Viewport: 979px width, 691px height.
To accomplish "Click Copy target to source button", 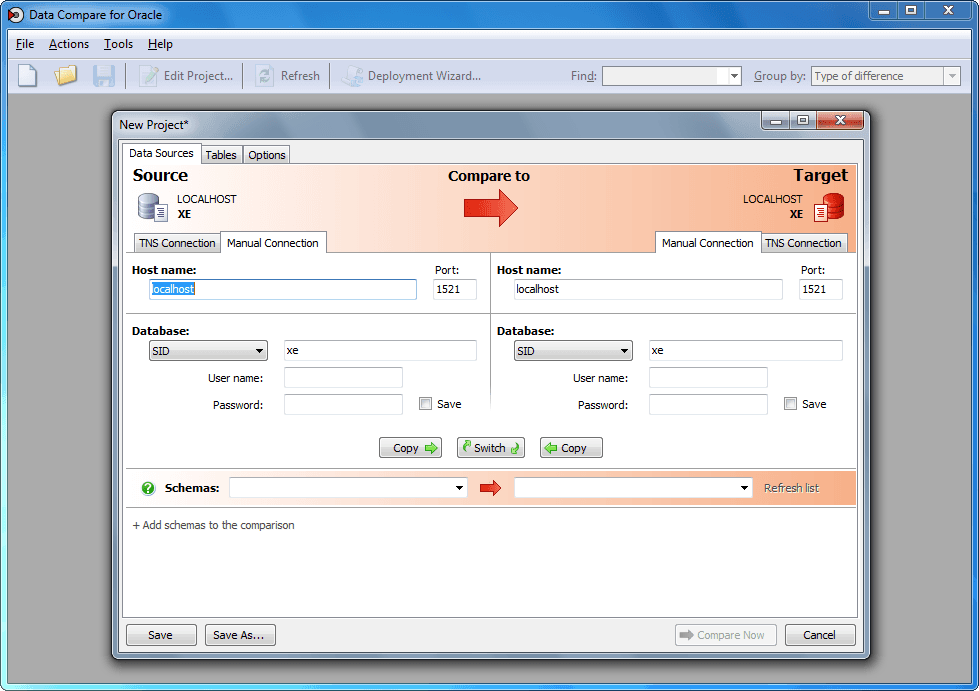I will 571,448.
